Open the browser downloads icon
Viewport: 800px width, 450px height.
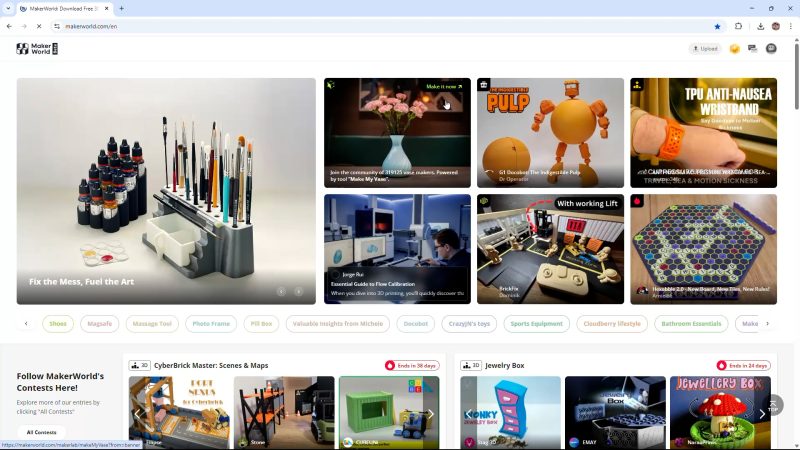click(x=760, y=26)
